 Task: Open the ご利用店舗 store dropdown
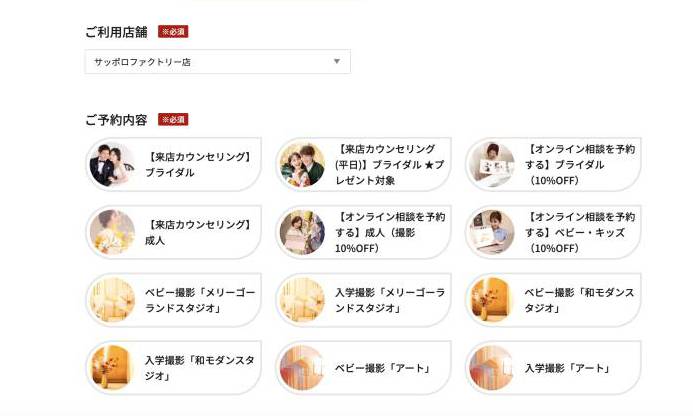217,62
